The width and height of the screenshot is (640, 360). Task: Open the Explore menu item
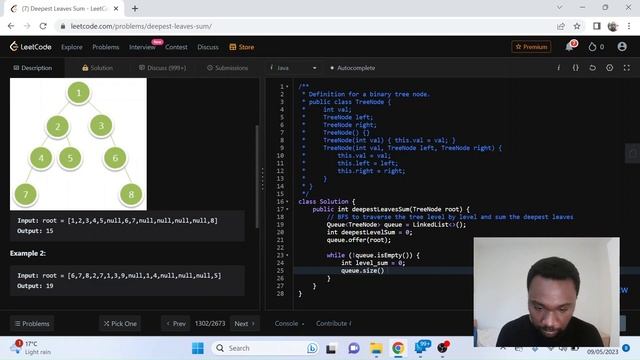[x=72, y=47]
